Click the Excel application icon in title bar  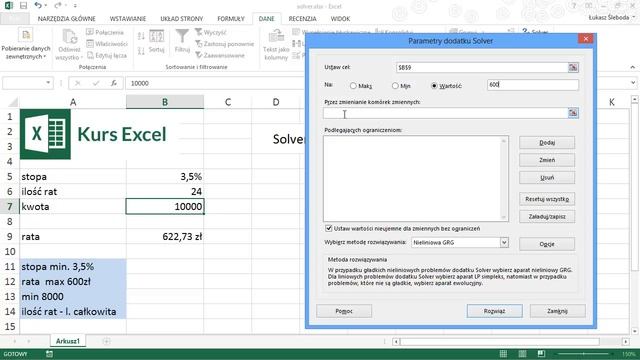8,5
